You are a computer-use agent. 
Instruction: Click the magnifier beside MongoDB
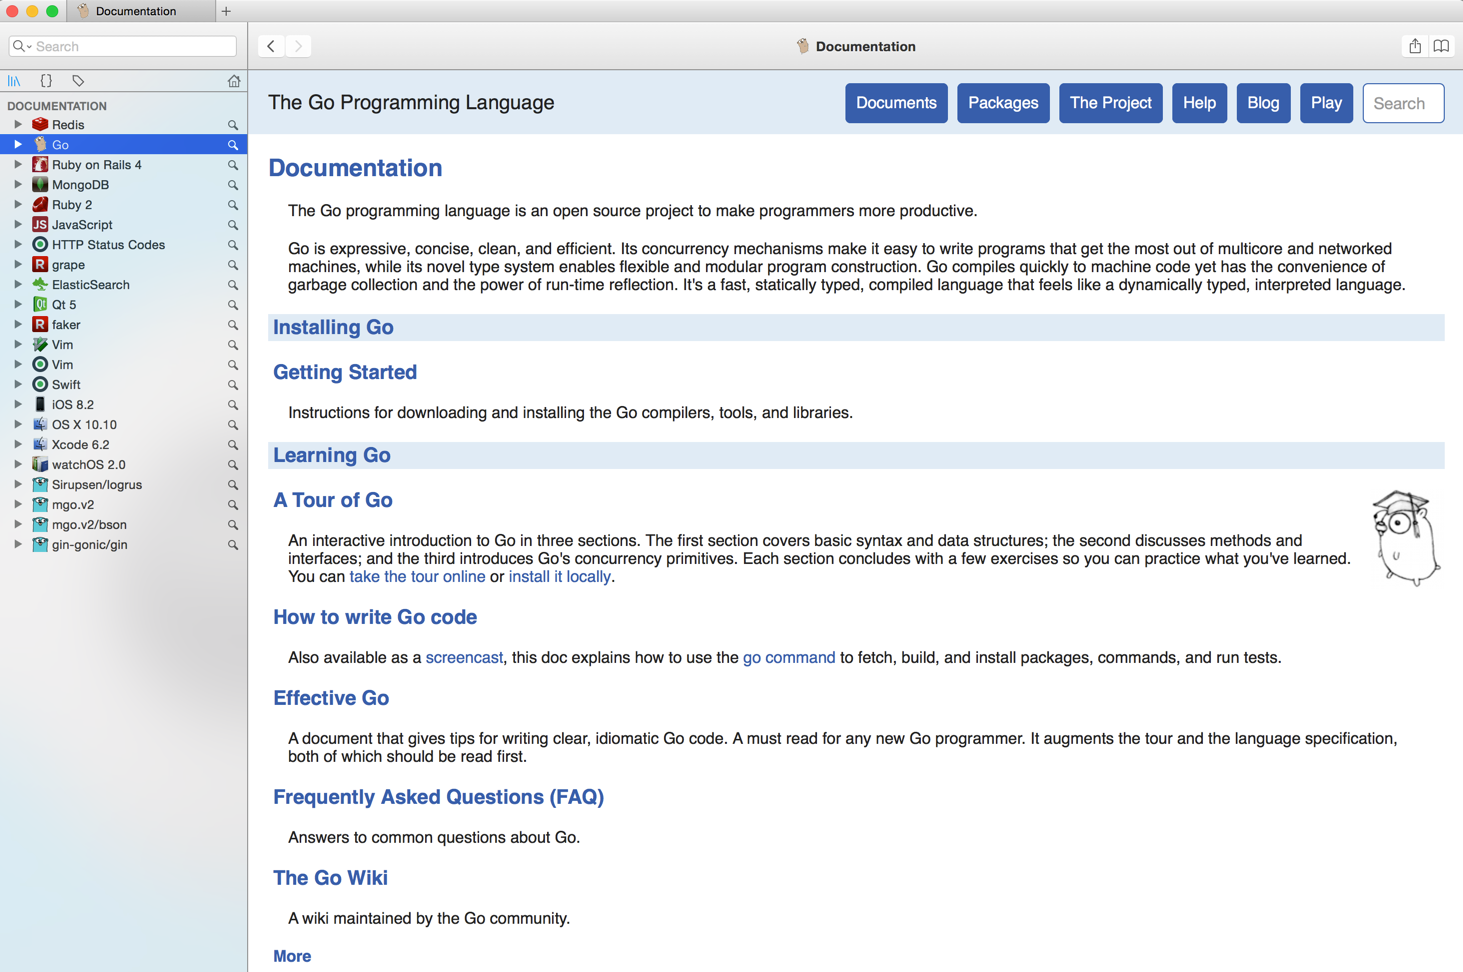pyautogui.click(x=233, y=185)
